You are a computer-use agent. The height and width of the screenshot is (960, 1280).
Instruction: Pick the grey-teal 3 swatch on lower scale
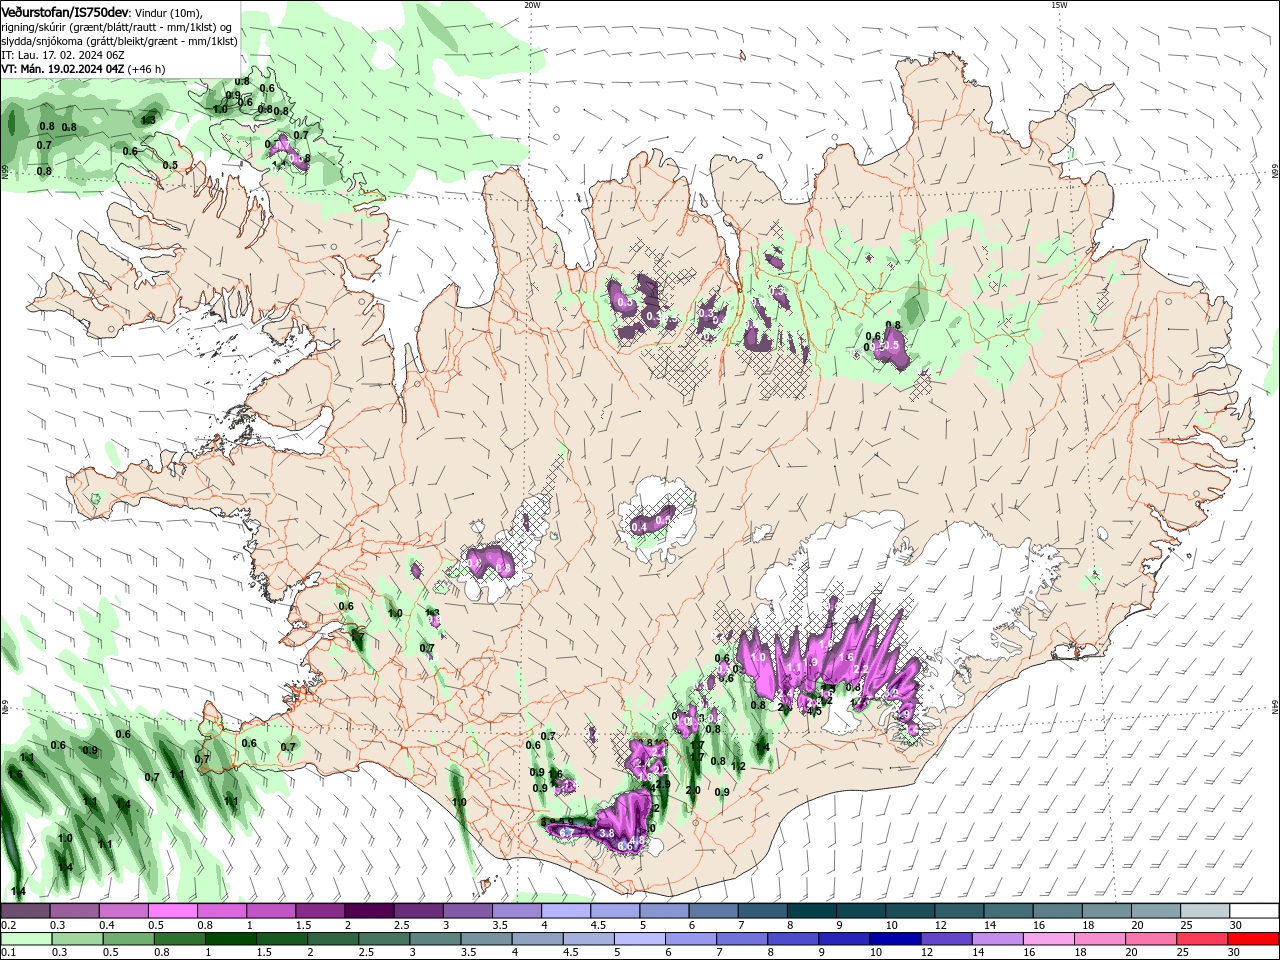[x=435, y=939]
